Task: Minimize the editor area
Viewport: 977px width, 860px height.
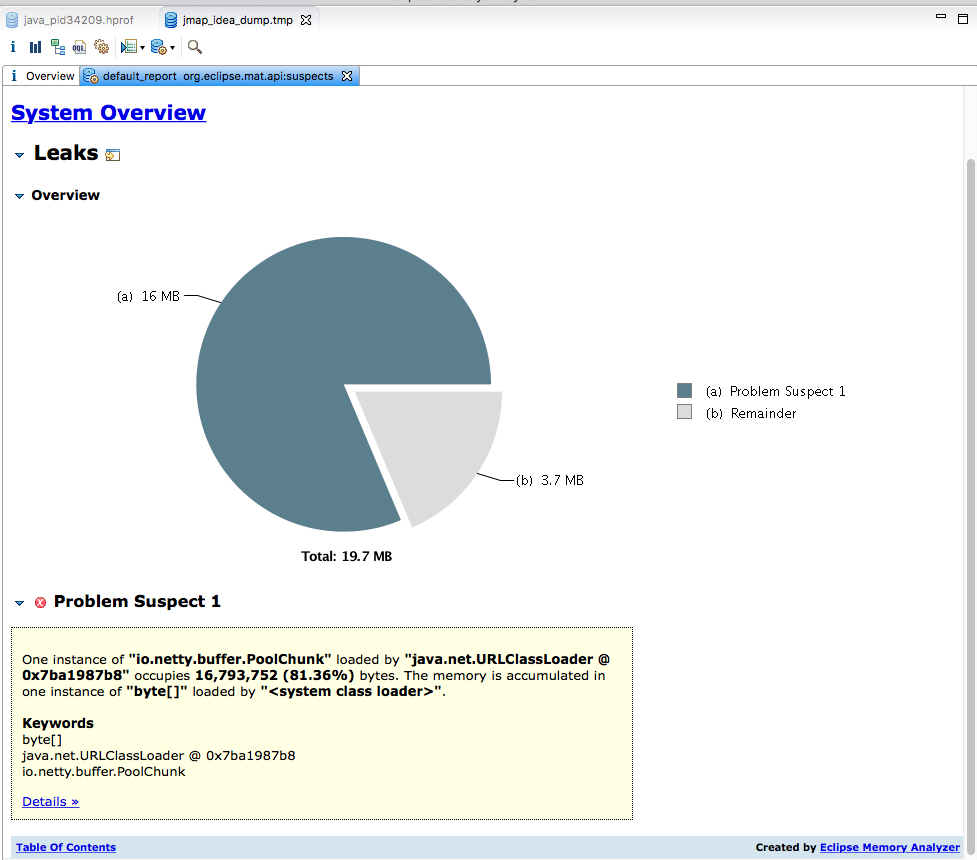Action: click(x=941, y=17)
